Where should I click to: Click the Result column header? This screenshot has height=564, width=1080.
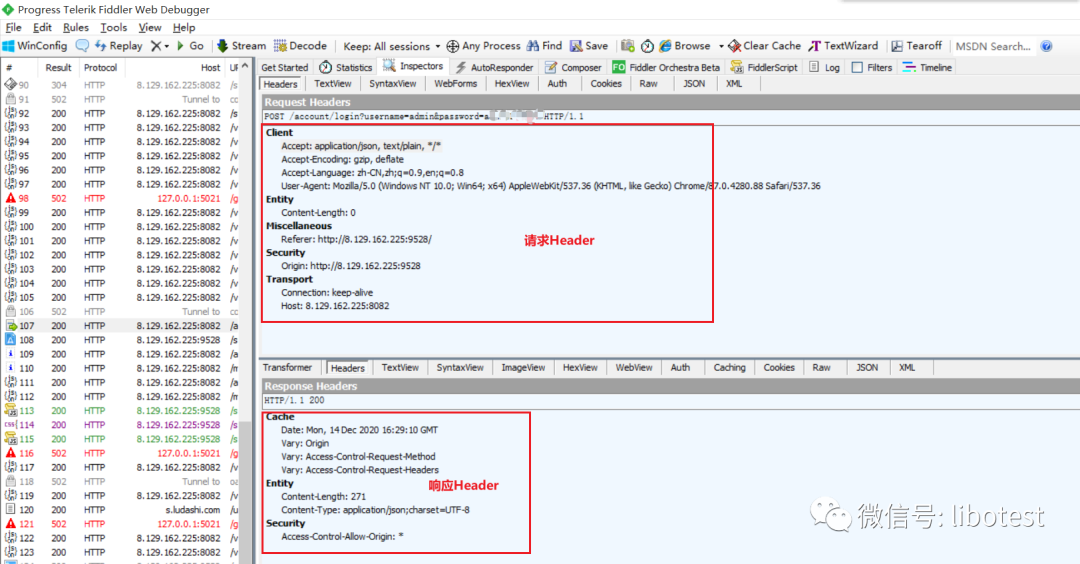click(x=59, y=67)
